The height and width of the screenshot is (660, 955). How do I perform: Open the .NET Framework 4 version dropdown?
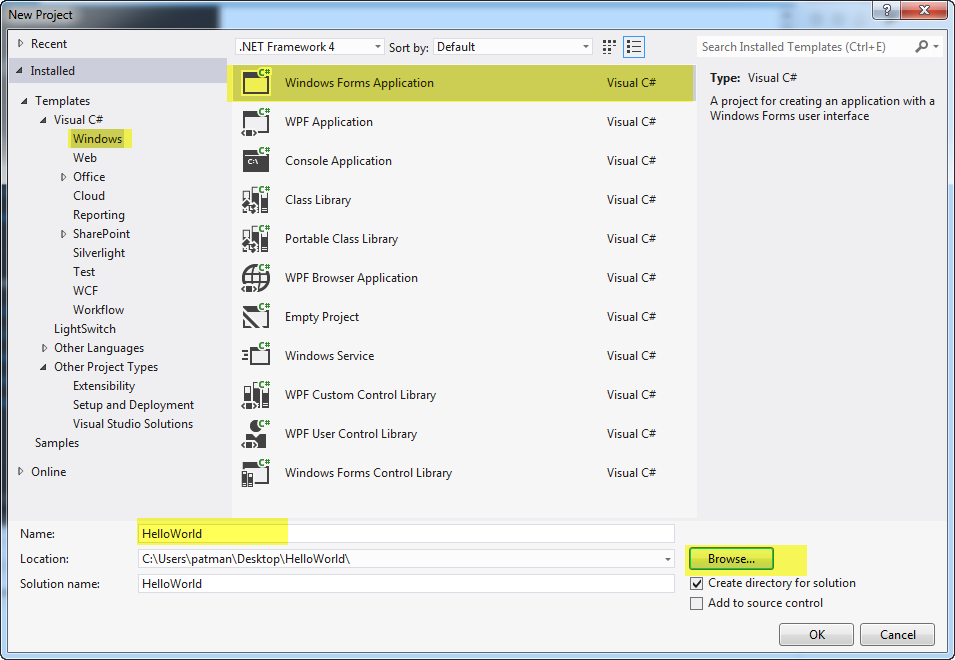pyautogui.click(x=310, y=47)
